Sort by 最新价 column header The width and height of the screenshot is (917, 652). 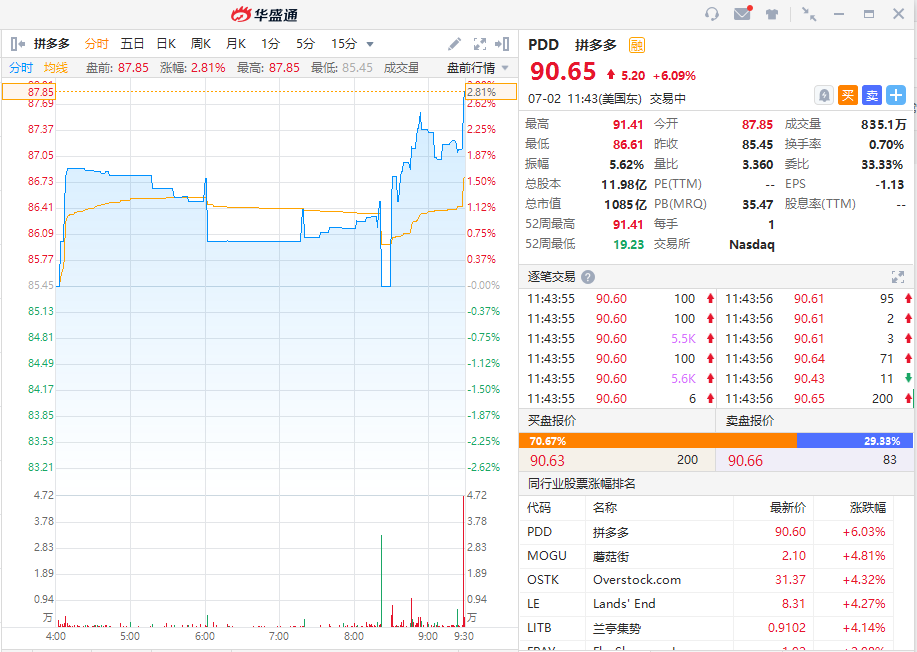point(787,508)
